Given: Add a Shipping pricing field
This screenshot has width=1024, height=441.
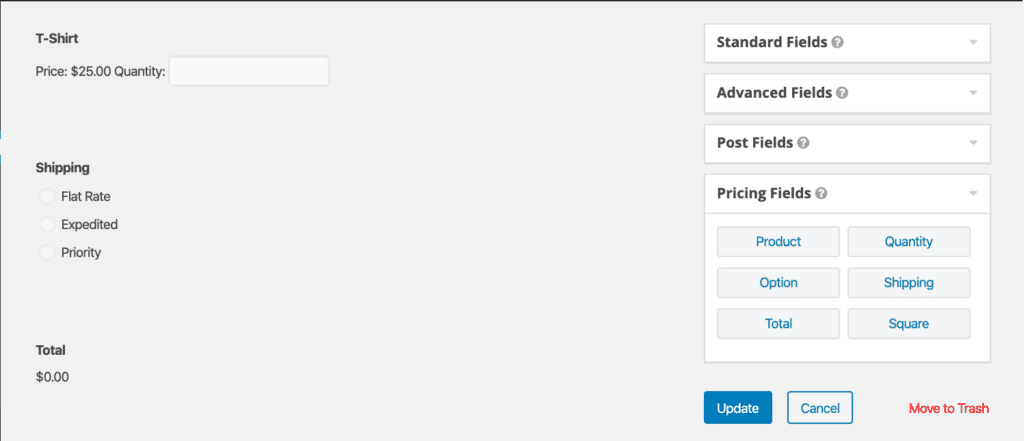Looking at the screenshot, I should [909, 283].
